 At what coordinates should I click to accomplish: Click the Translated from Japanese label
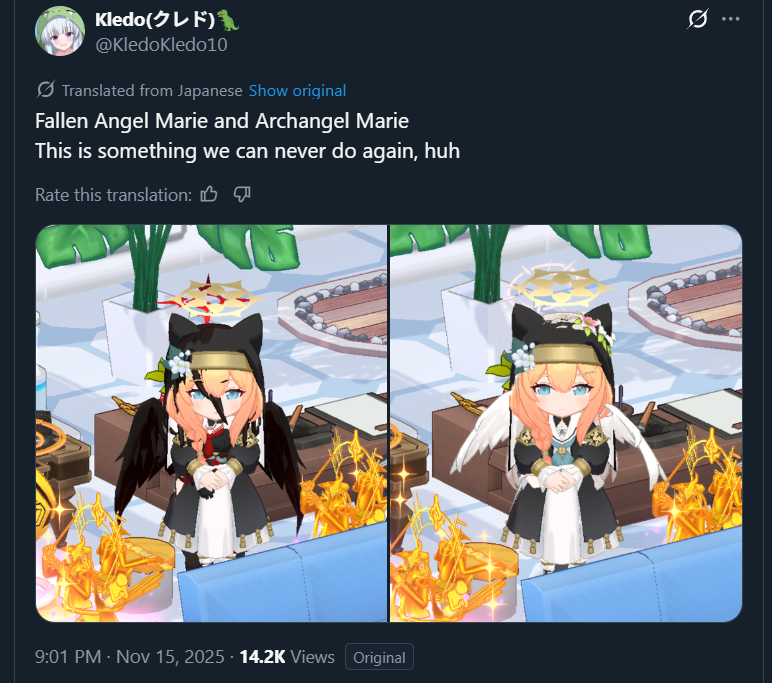click(x=152, y=91)
